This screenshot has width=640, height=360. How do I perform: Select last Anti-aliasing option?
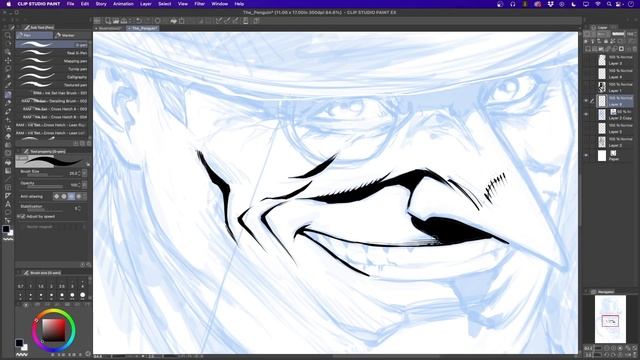click(x=79, y=196)
